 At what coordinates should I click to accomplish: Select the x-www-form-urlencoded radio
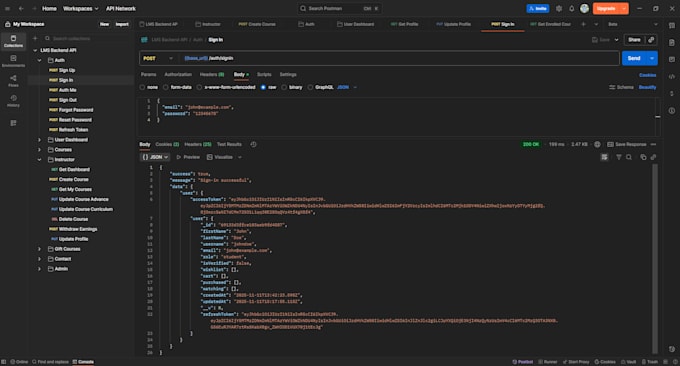point(199,87)
